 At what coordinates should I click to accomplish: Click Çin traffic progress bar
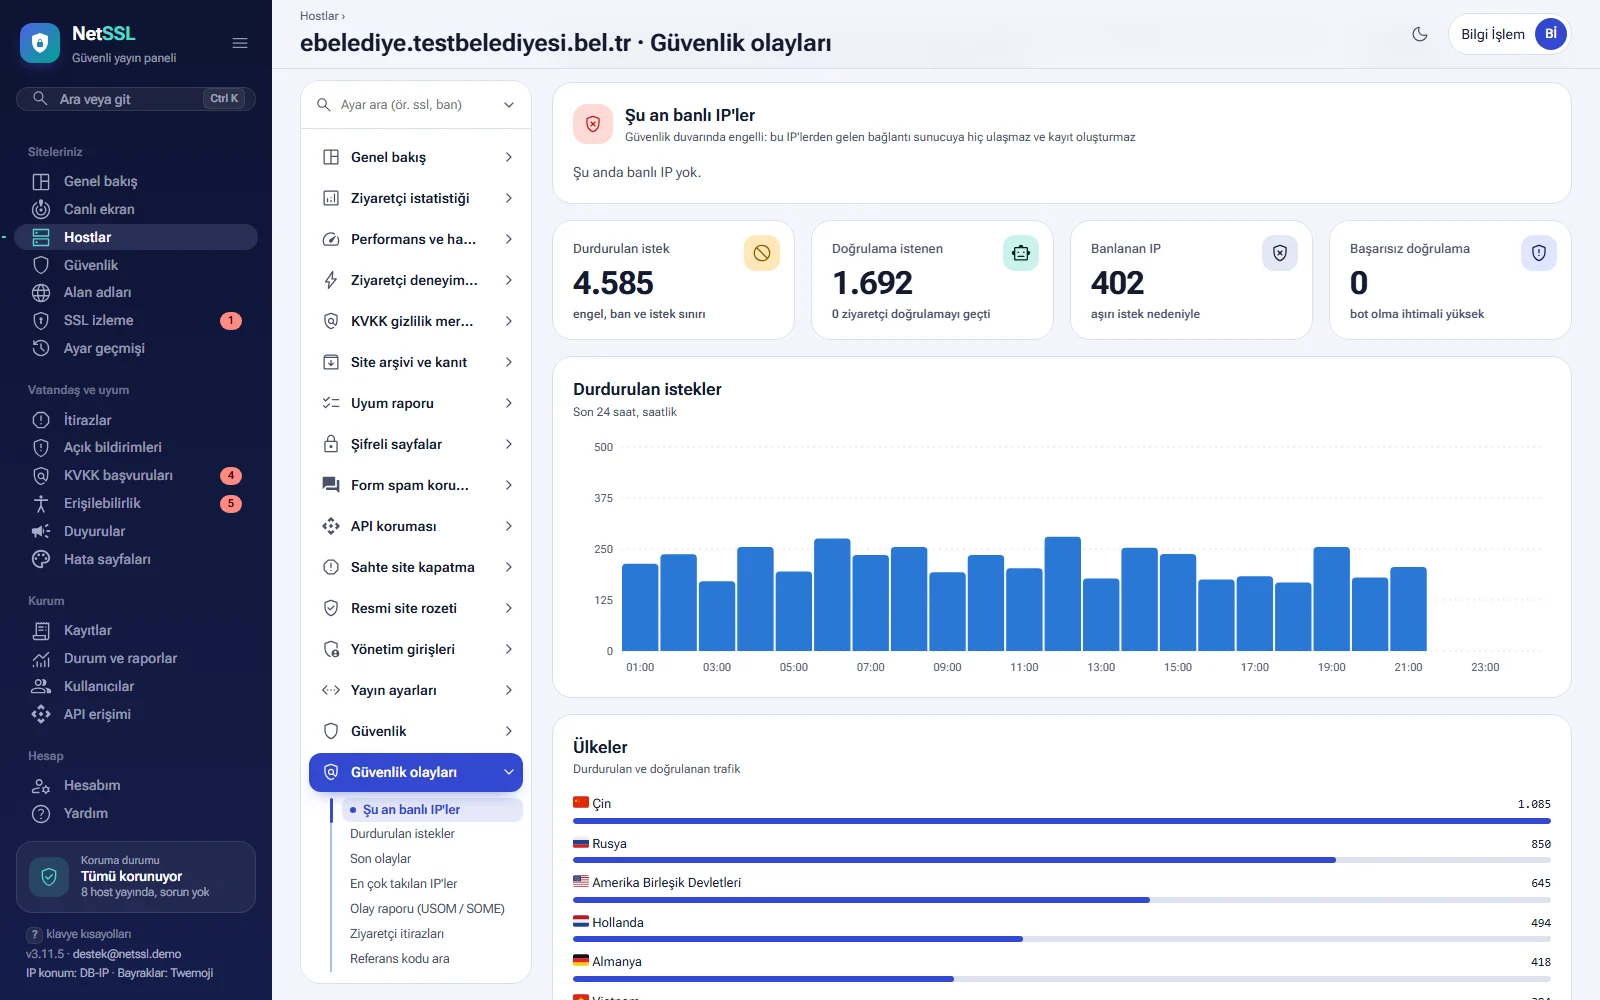pos(1062,821)
